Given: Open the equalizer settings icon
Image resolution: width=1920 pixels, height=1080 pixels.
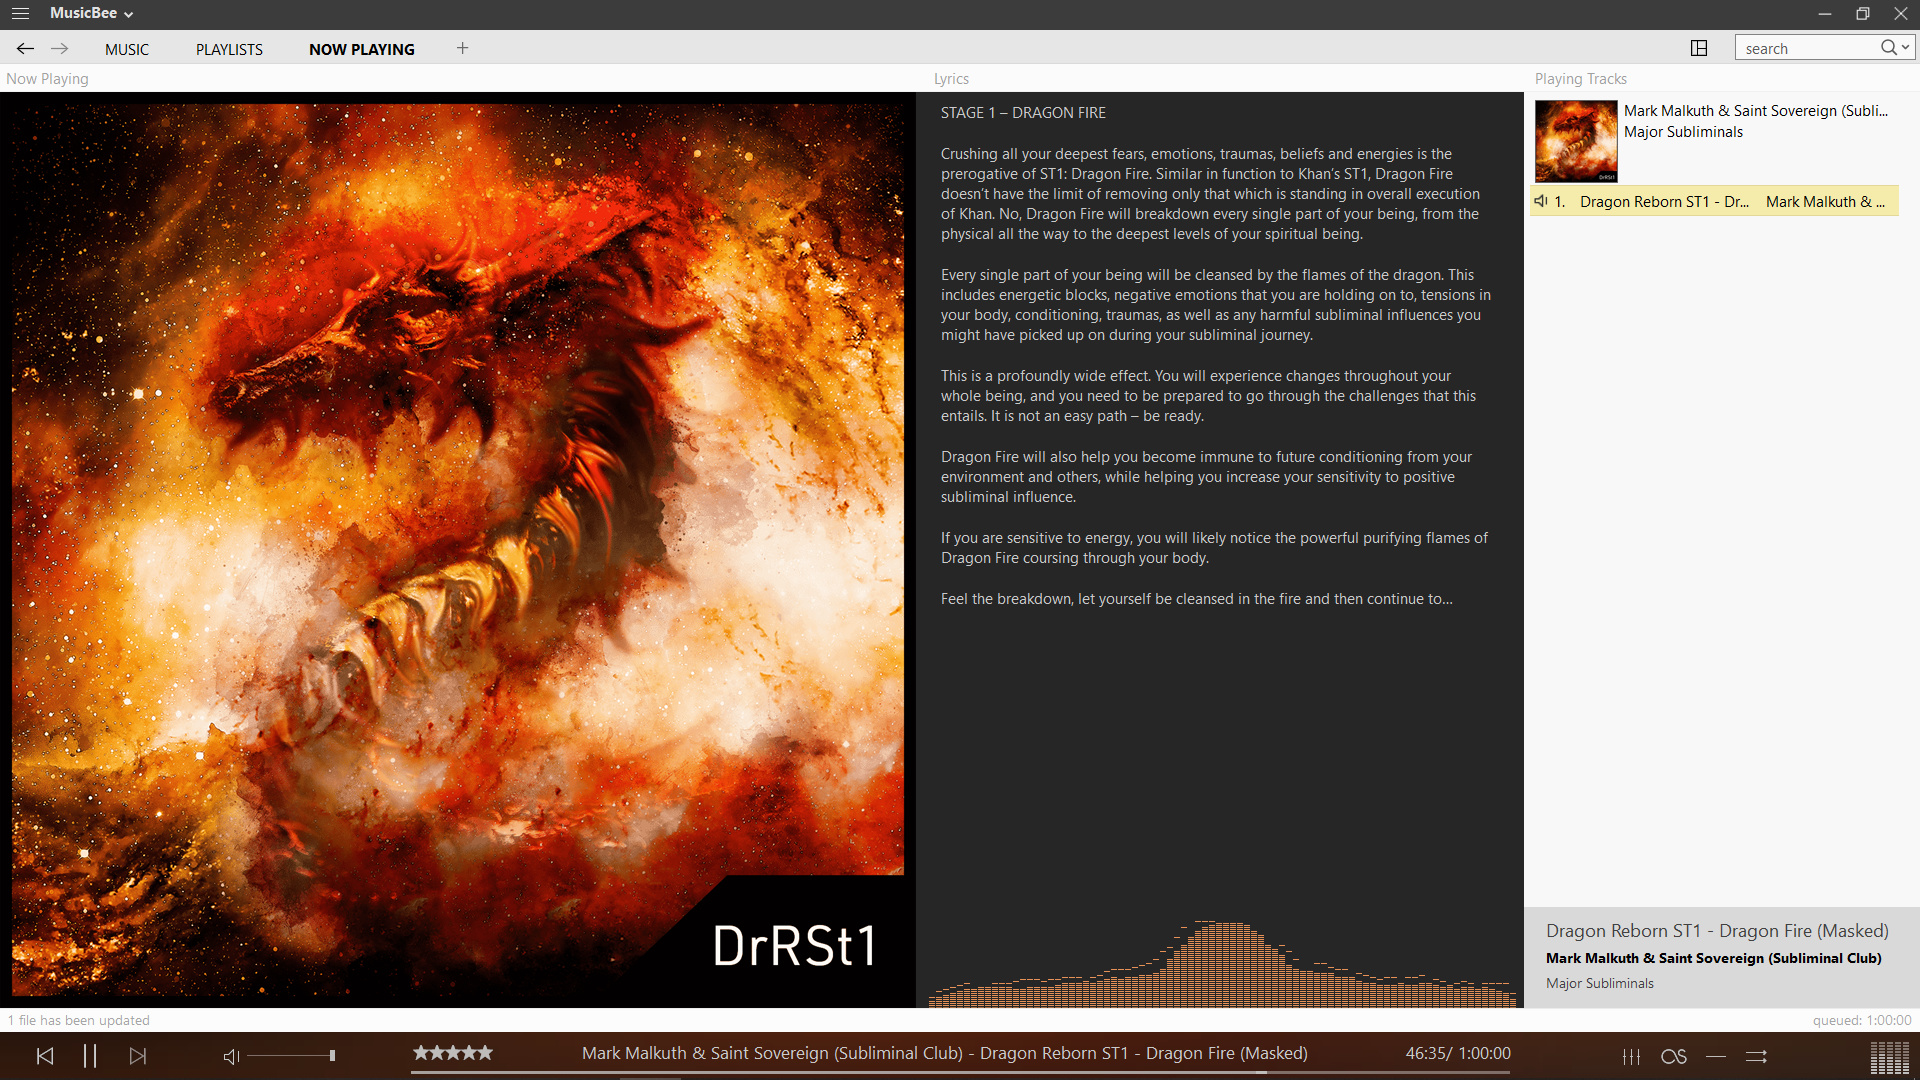Looking at the screenshot, I should click(1631, 1056).
